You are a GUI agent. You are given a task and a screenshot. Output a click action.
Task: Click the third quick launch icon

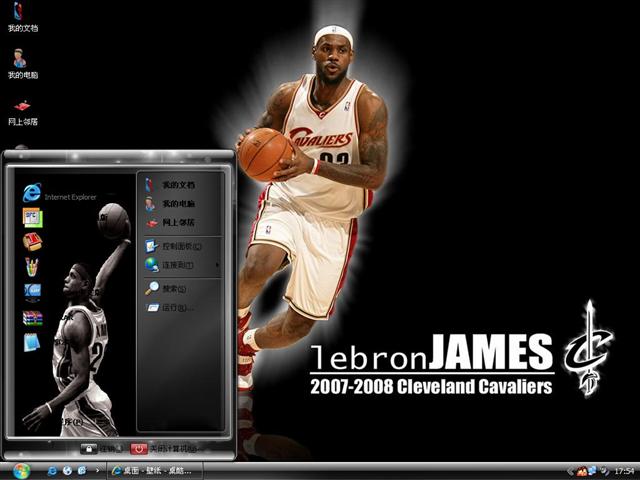[x=82, y=471]
